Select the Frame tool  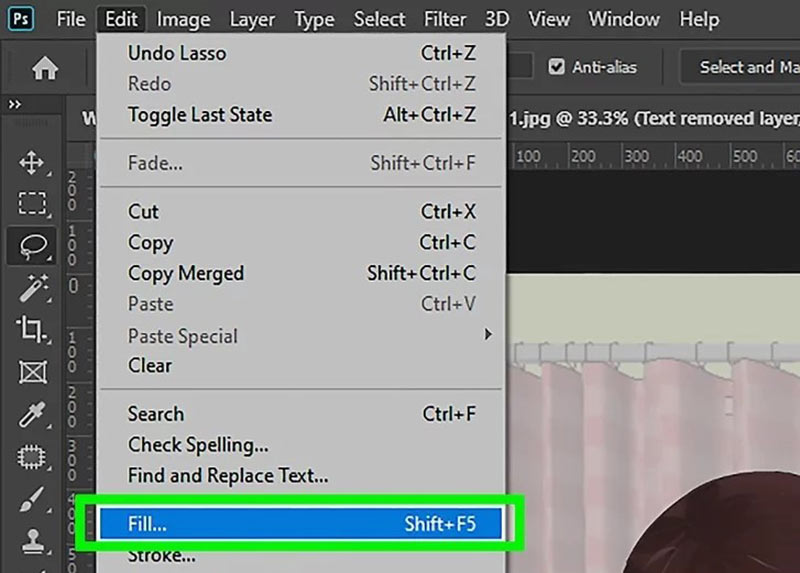[32, 372]
